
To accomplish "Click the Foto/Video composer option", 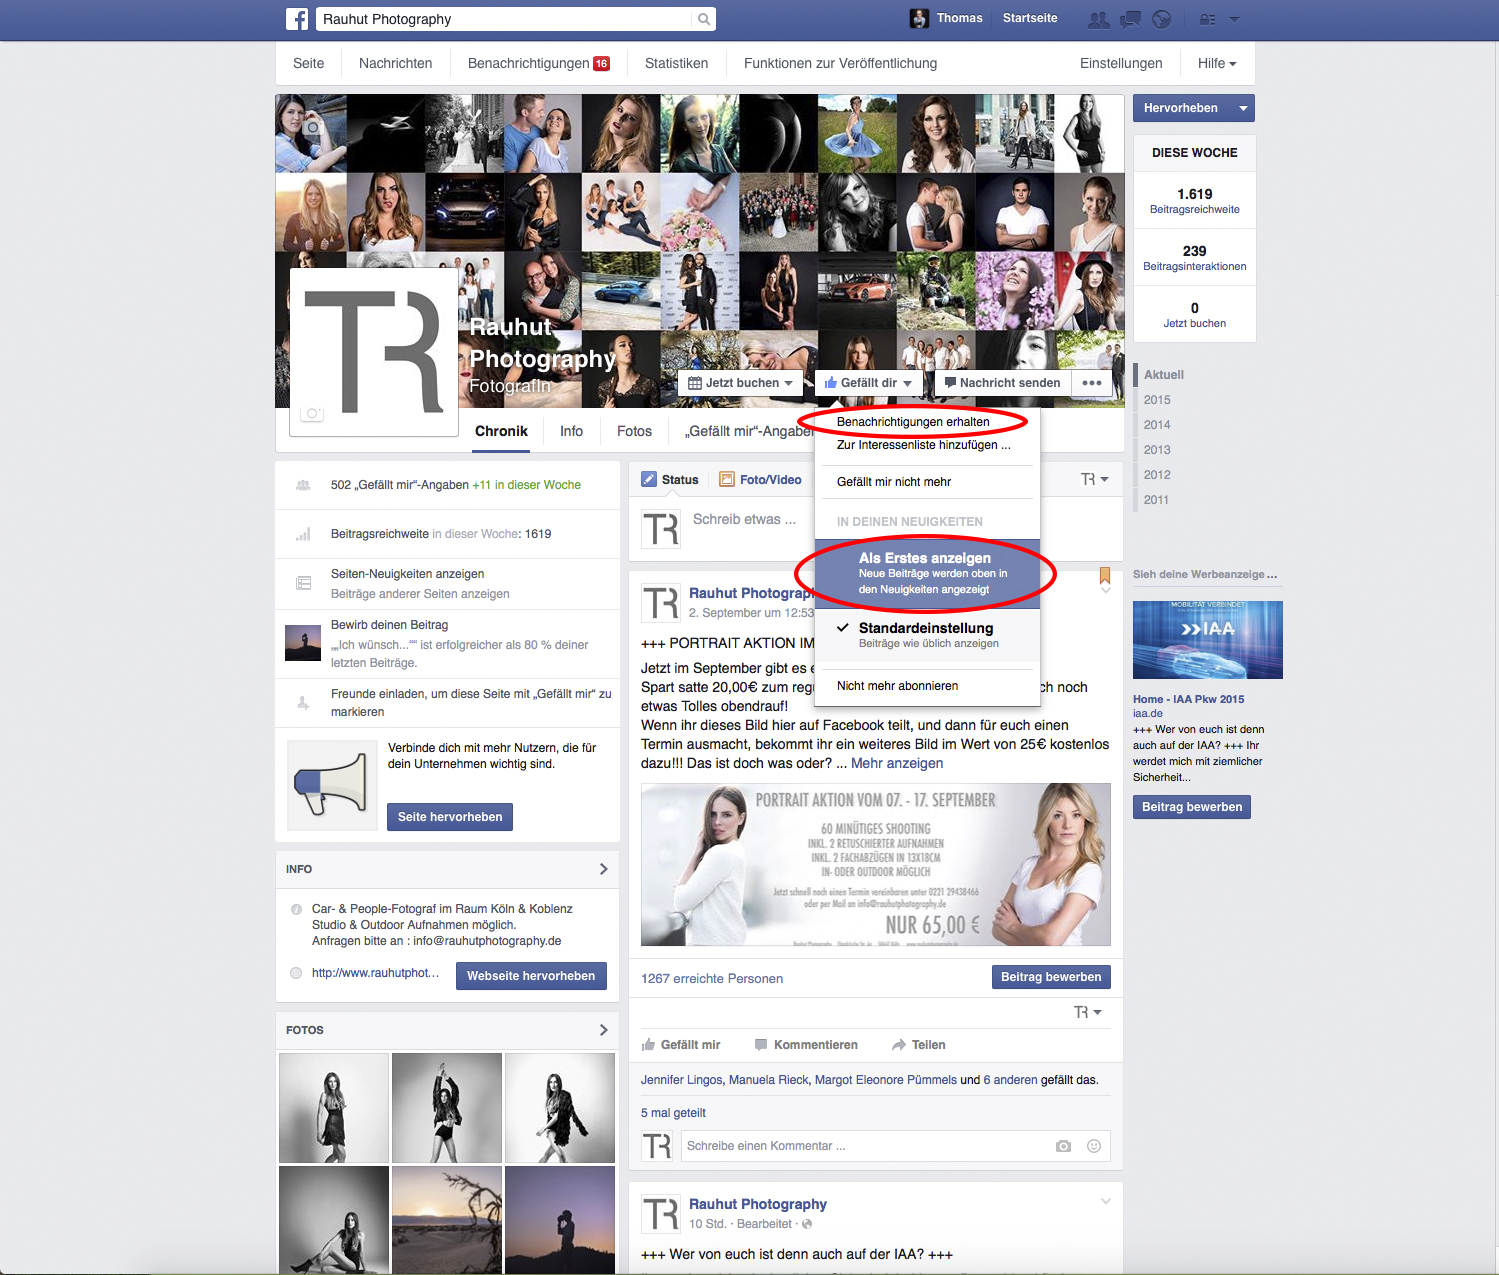I will pos(760,480).
